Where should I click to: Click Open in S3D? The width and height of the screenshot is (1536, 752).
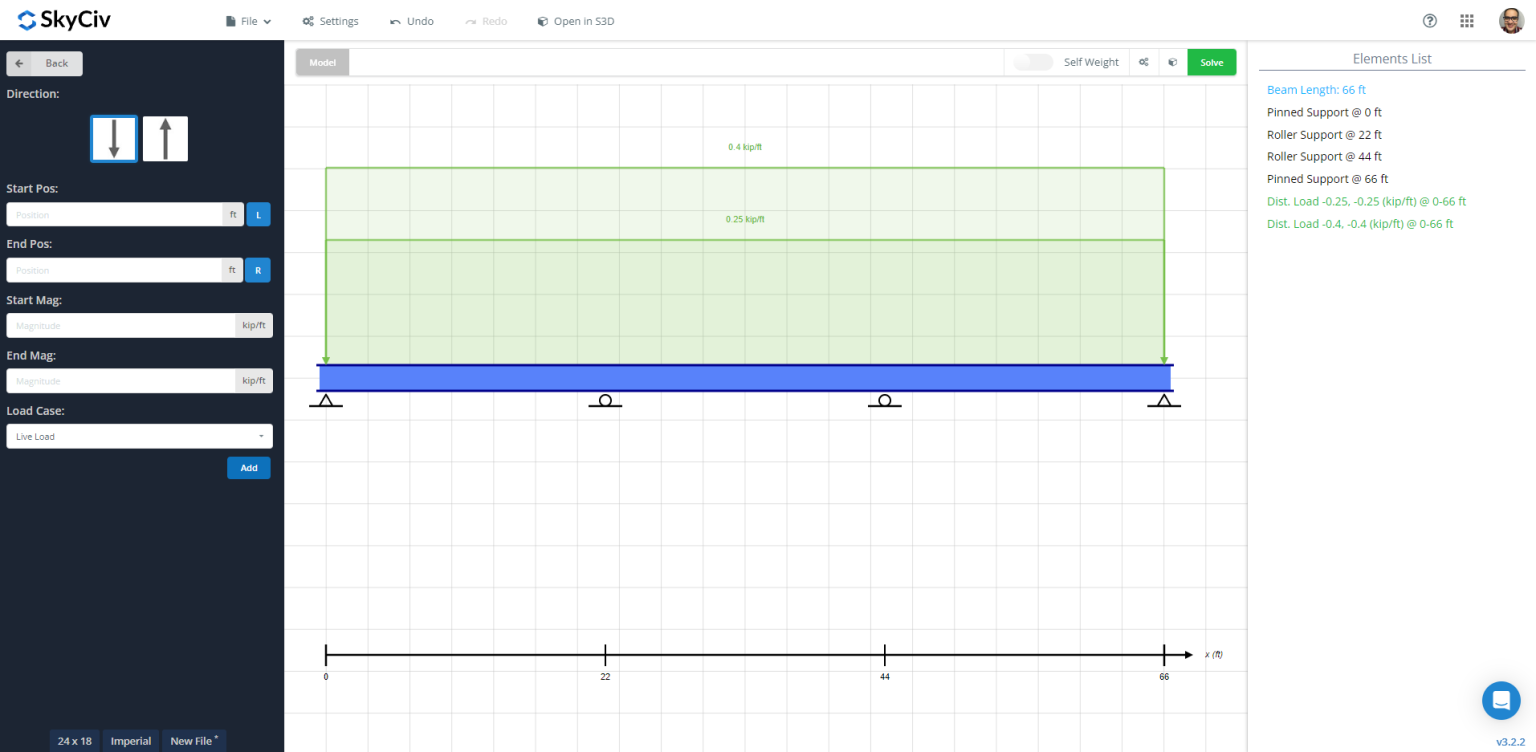click(575, 21)
